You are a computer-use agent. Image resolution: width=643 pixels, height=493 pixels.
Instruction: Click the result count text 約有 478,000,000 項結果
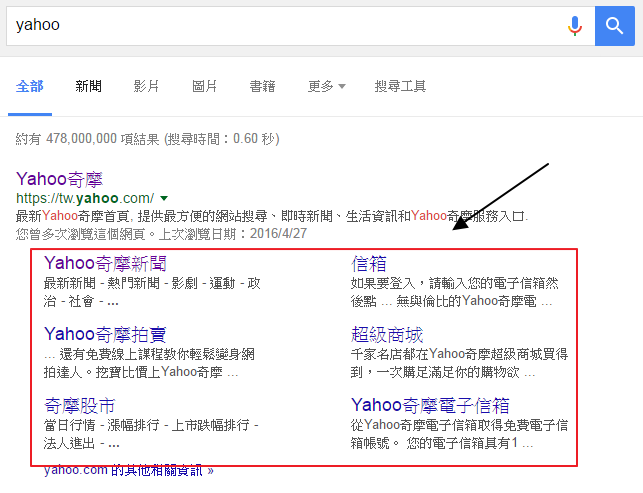click(x=87, y=139)
